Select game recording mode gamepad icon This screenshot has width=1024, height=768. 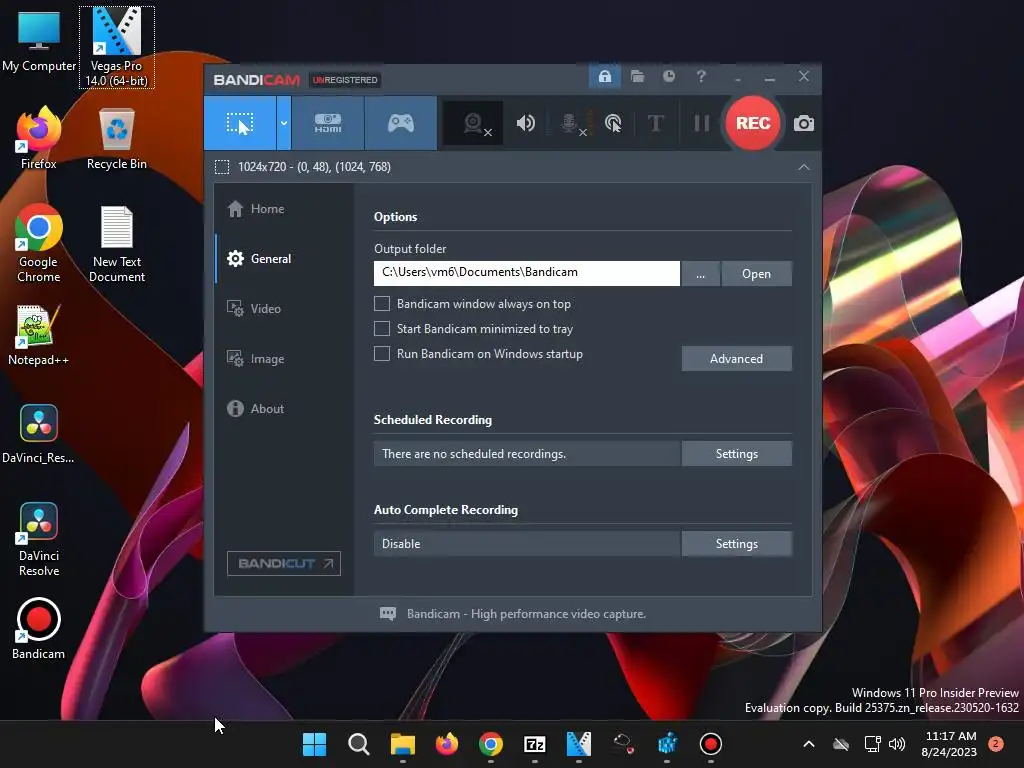click(x=400, y=123)
